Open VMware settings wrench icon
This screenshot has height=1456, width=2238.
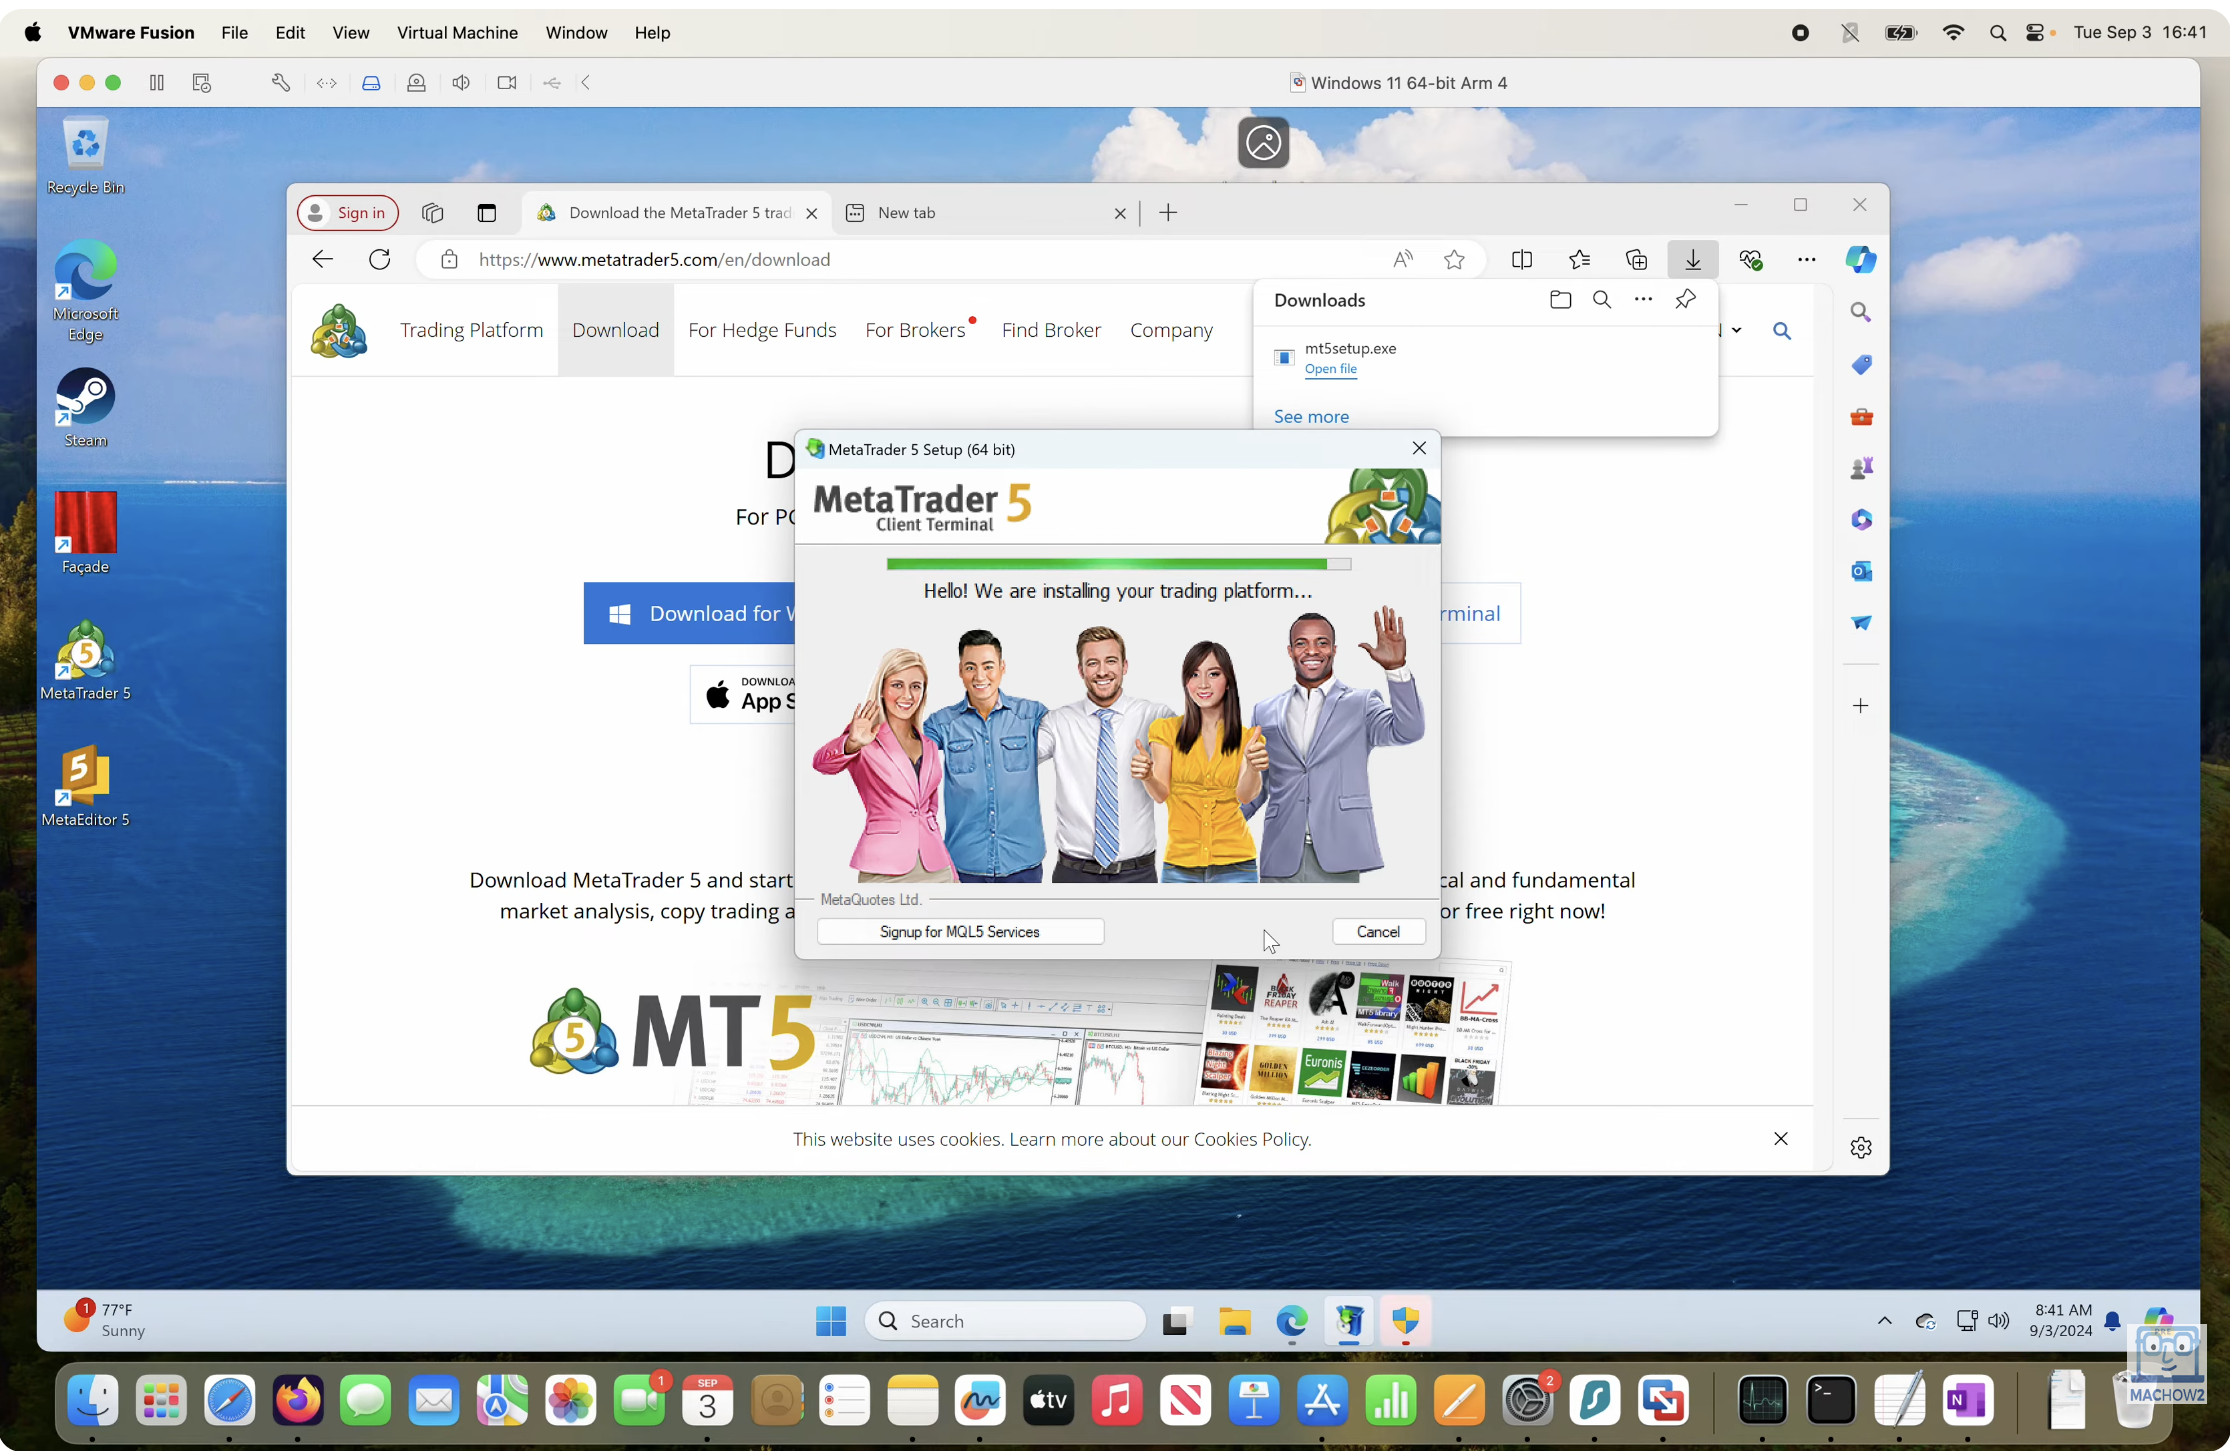coord(282,83)
